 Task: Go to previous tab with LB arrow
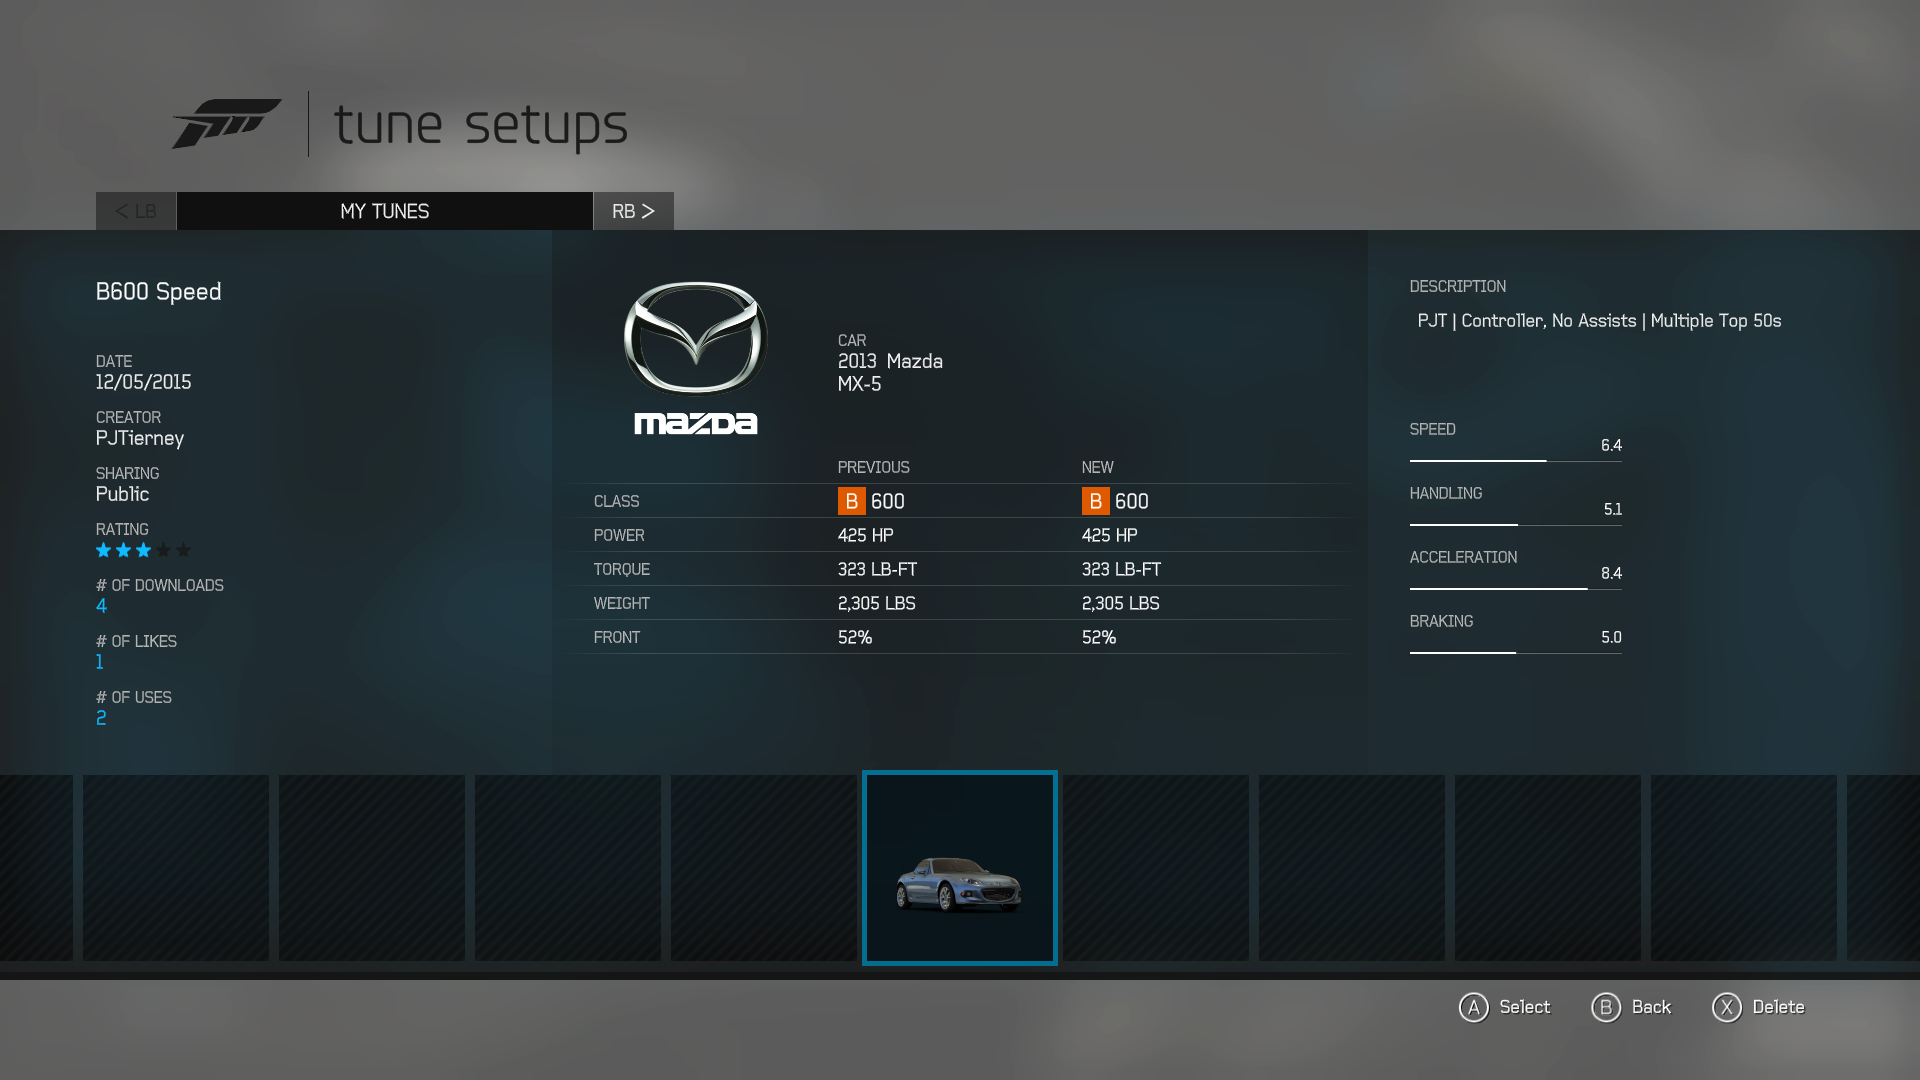click(136, 211)
